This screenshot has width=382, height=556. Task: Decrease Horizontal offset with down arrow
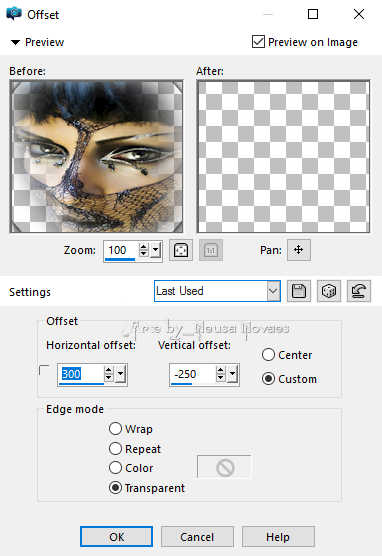[109, 378]
